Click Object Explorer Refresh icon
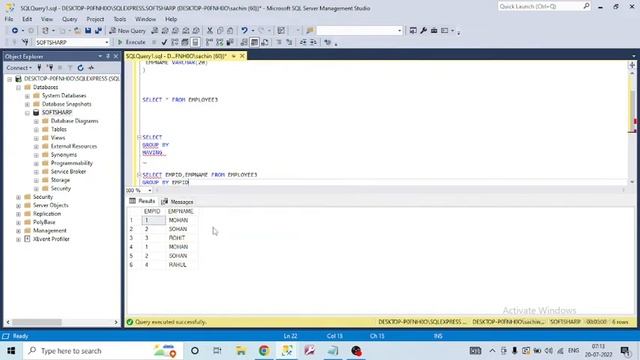 pyautogui.click(x=80, y=68)
